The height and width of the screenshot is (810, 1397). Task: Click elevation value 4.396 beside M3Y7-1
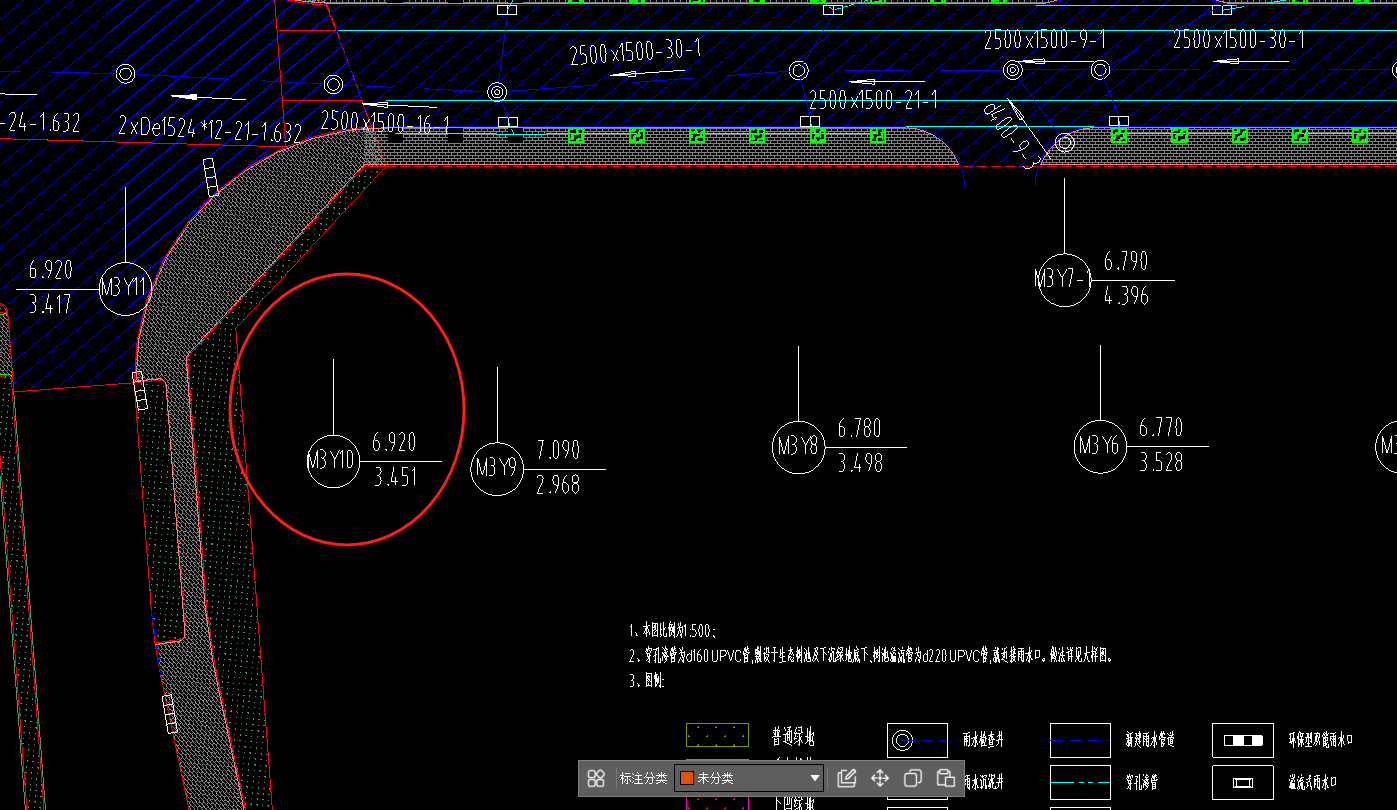(1126, 296)
